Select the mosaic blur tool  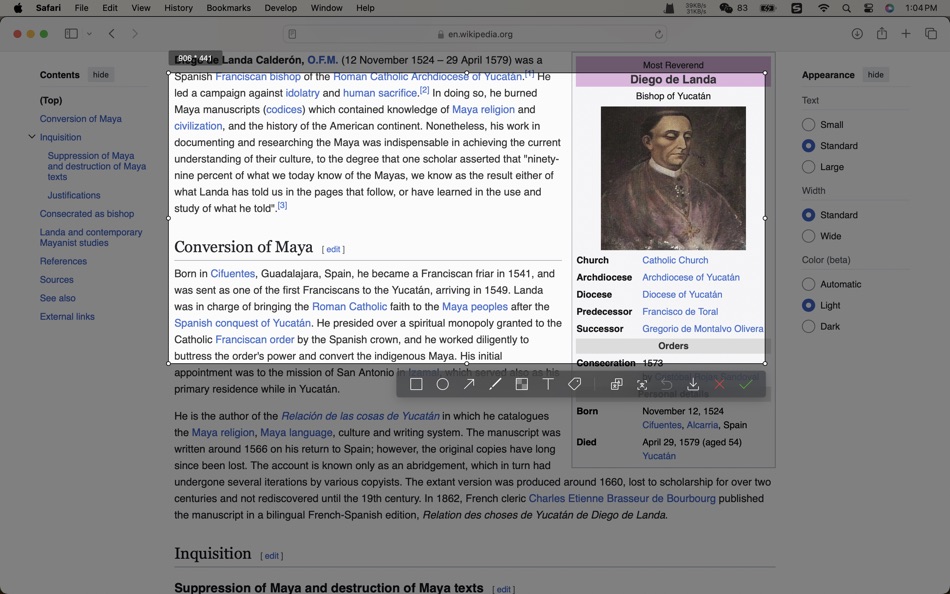pos(522,384)
